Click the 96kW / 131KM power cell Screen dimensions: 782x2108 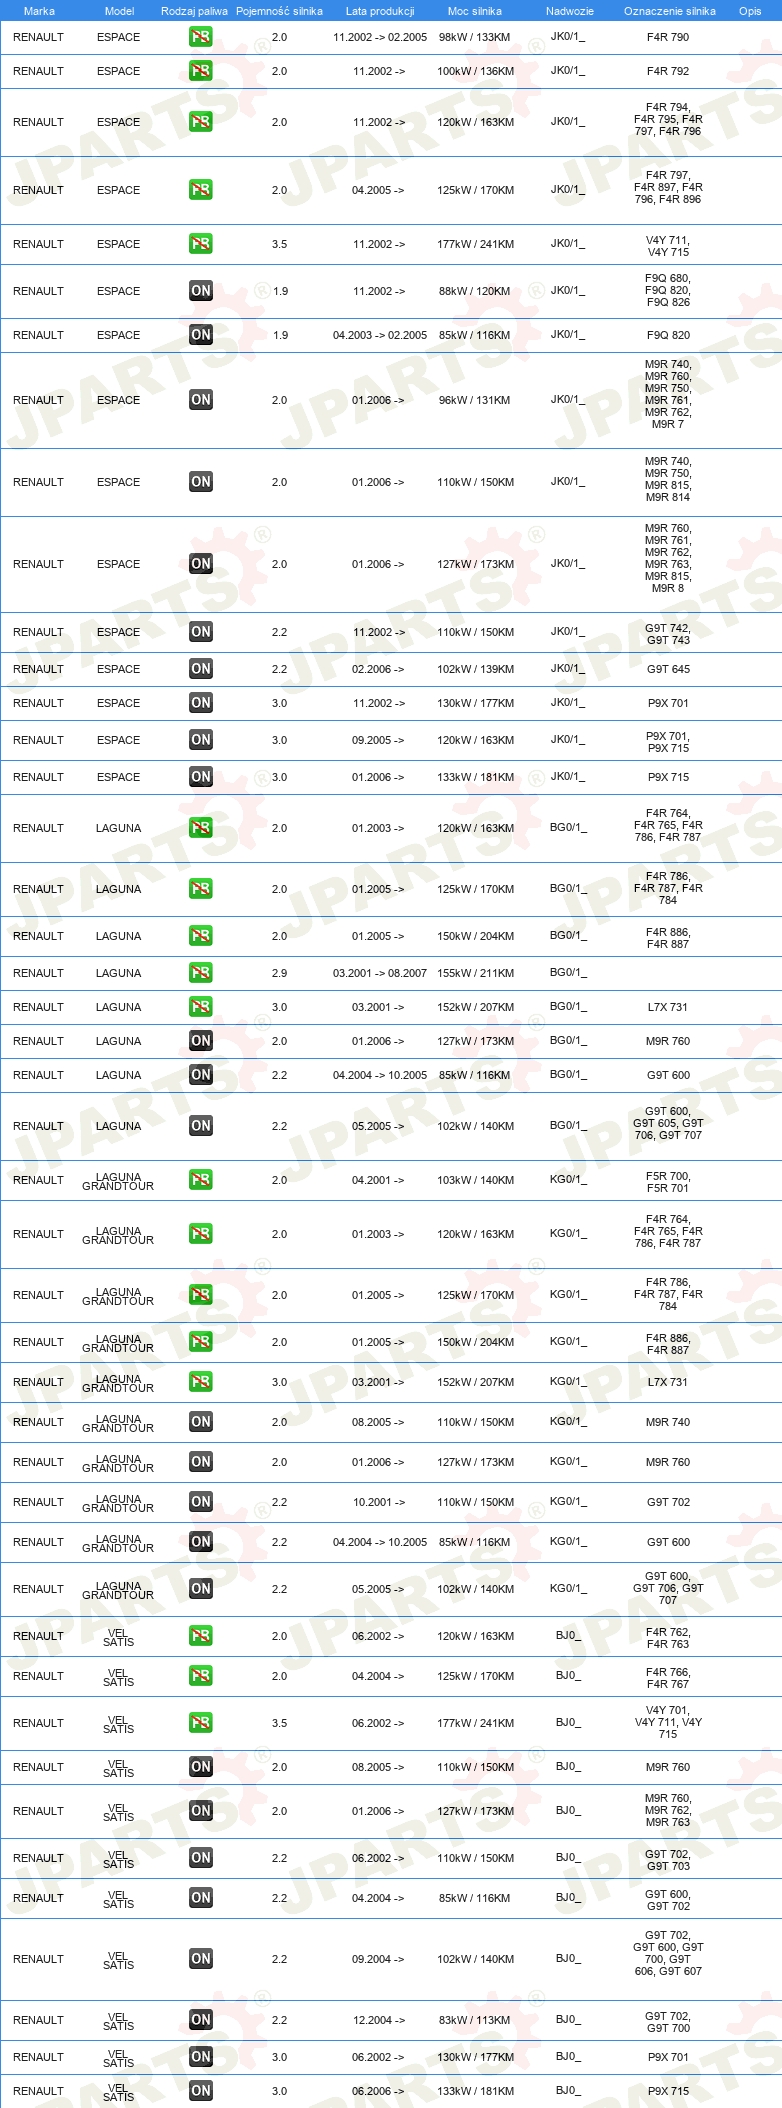coord(475,400)
